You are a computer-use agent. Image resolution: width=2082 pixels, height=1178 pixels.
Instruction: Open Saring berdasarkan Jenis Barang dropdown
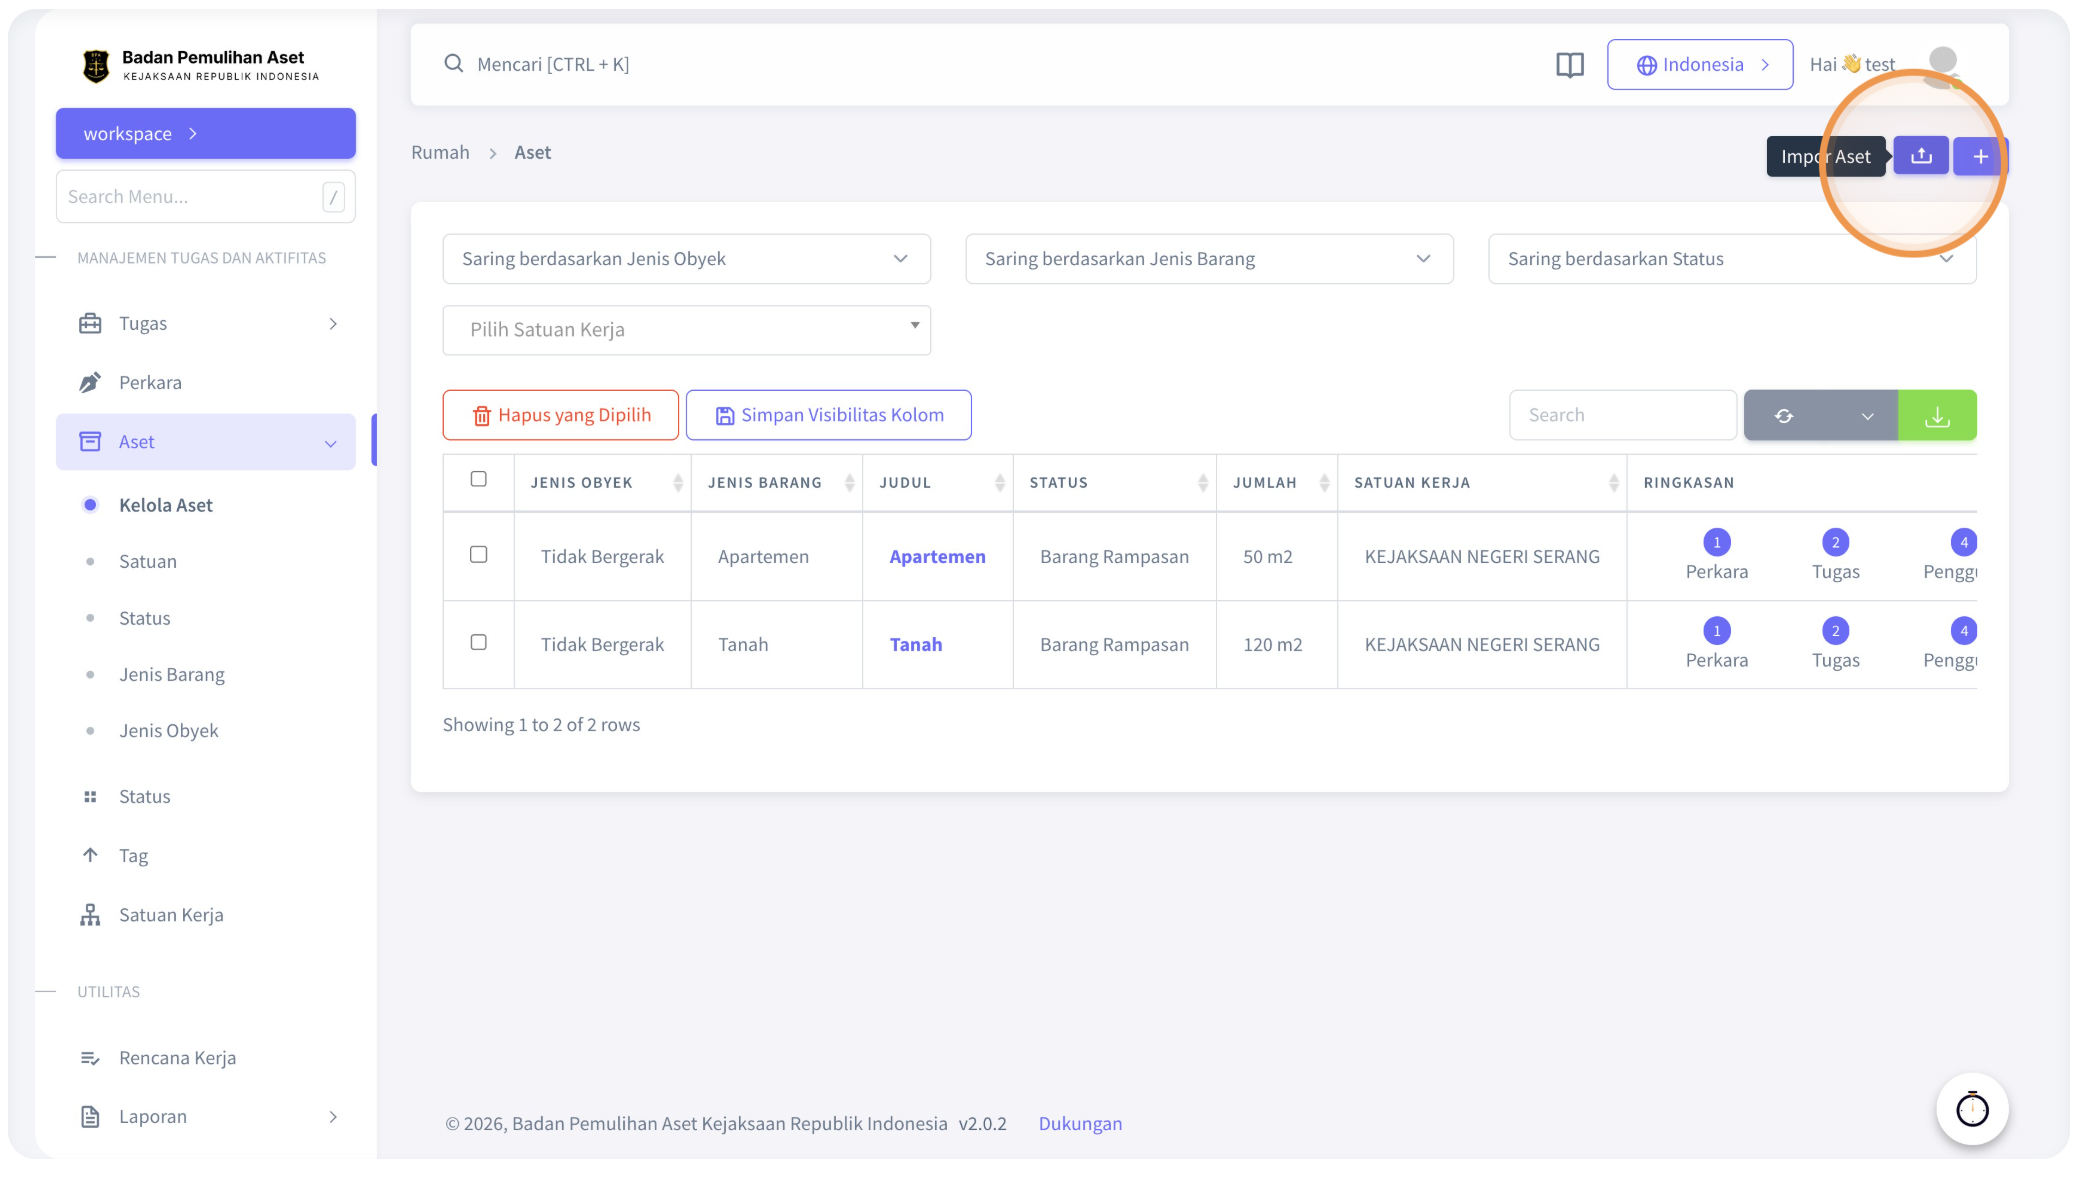1209,259
